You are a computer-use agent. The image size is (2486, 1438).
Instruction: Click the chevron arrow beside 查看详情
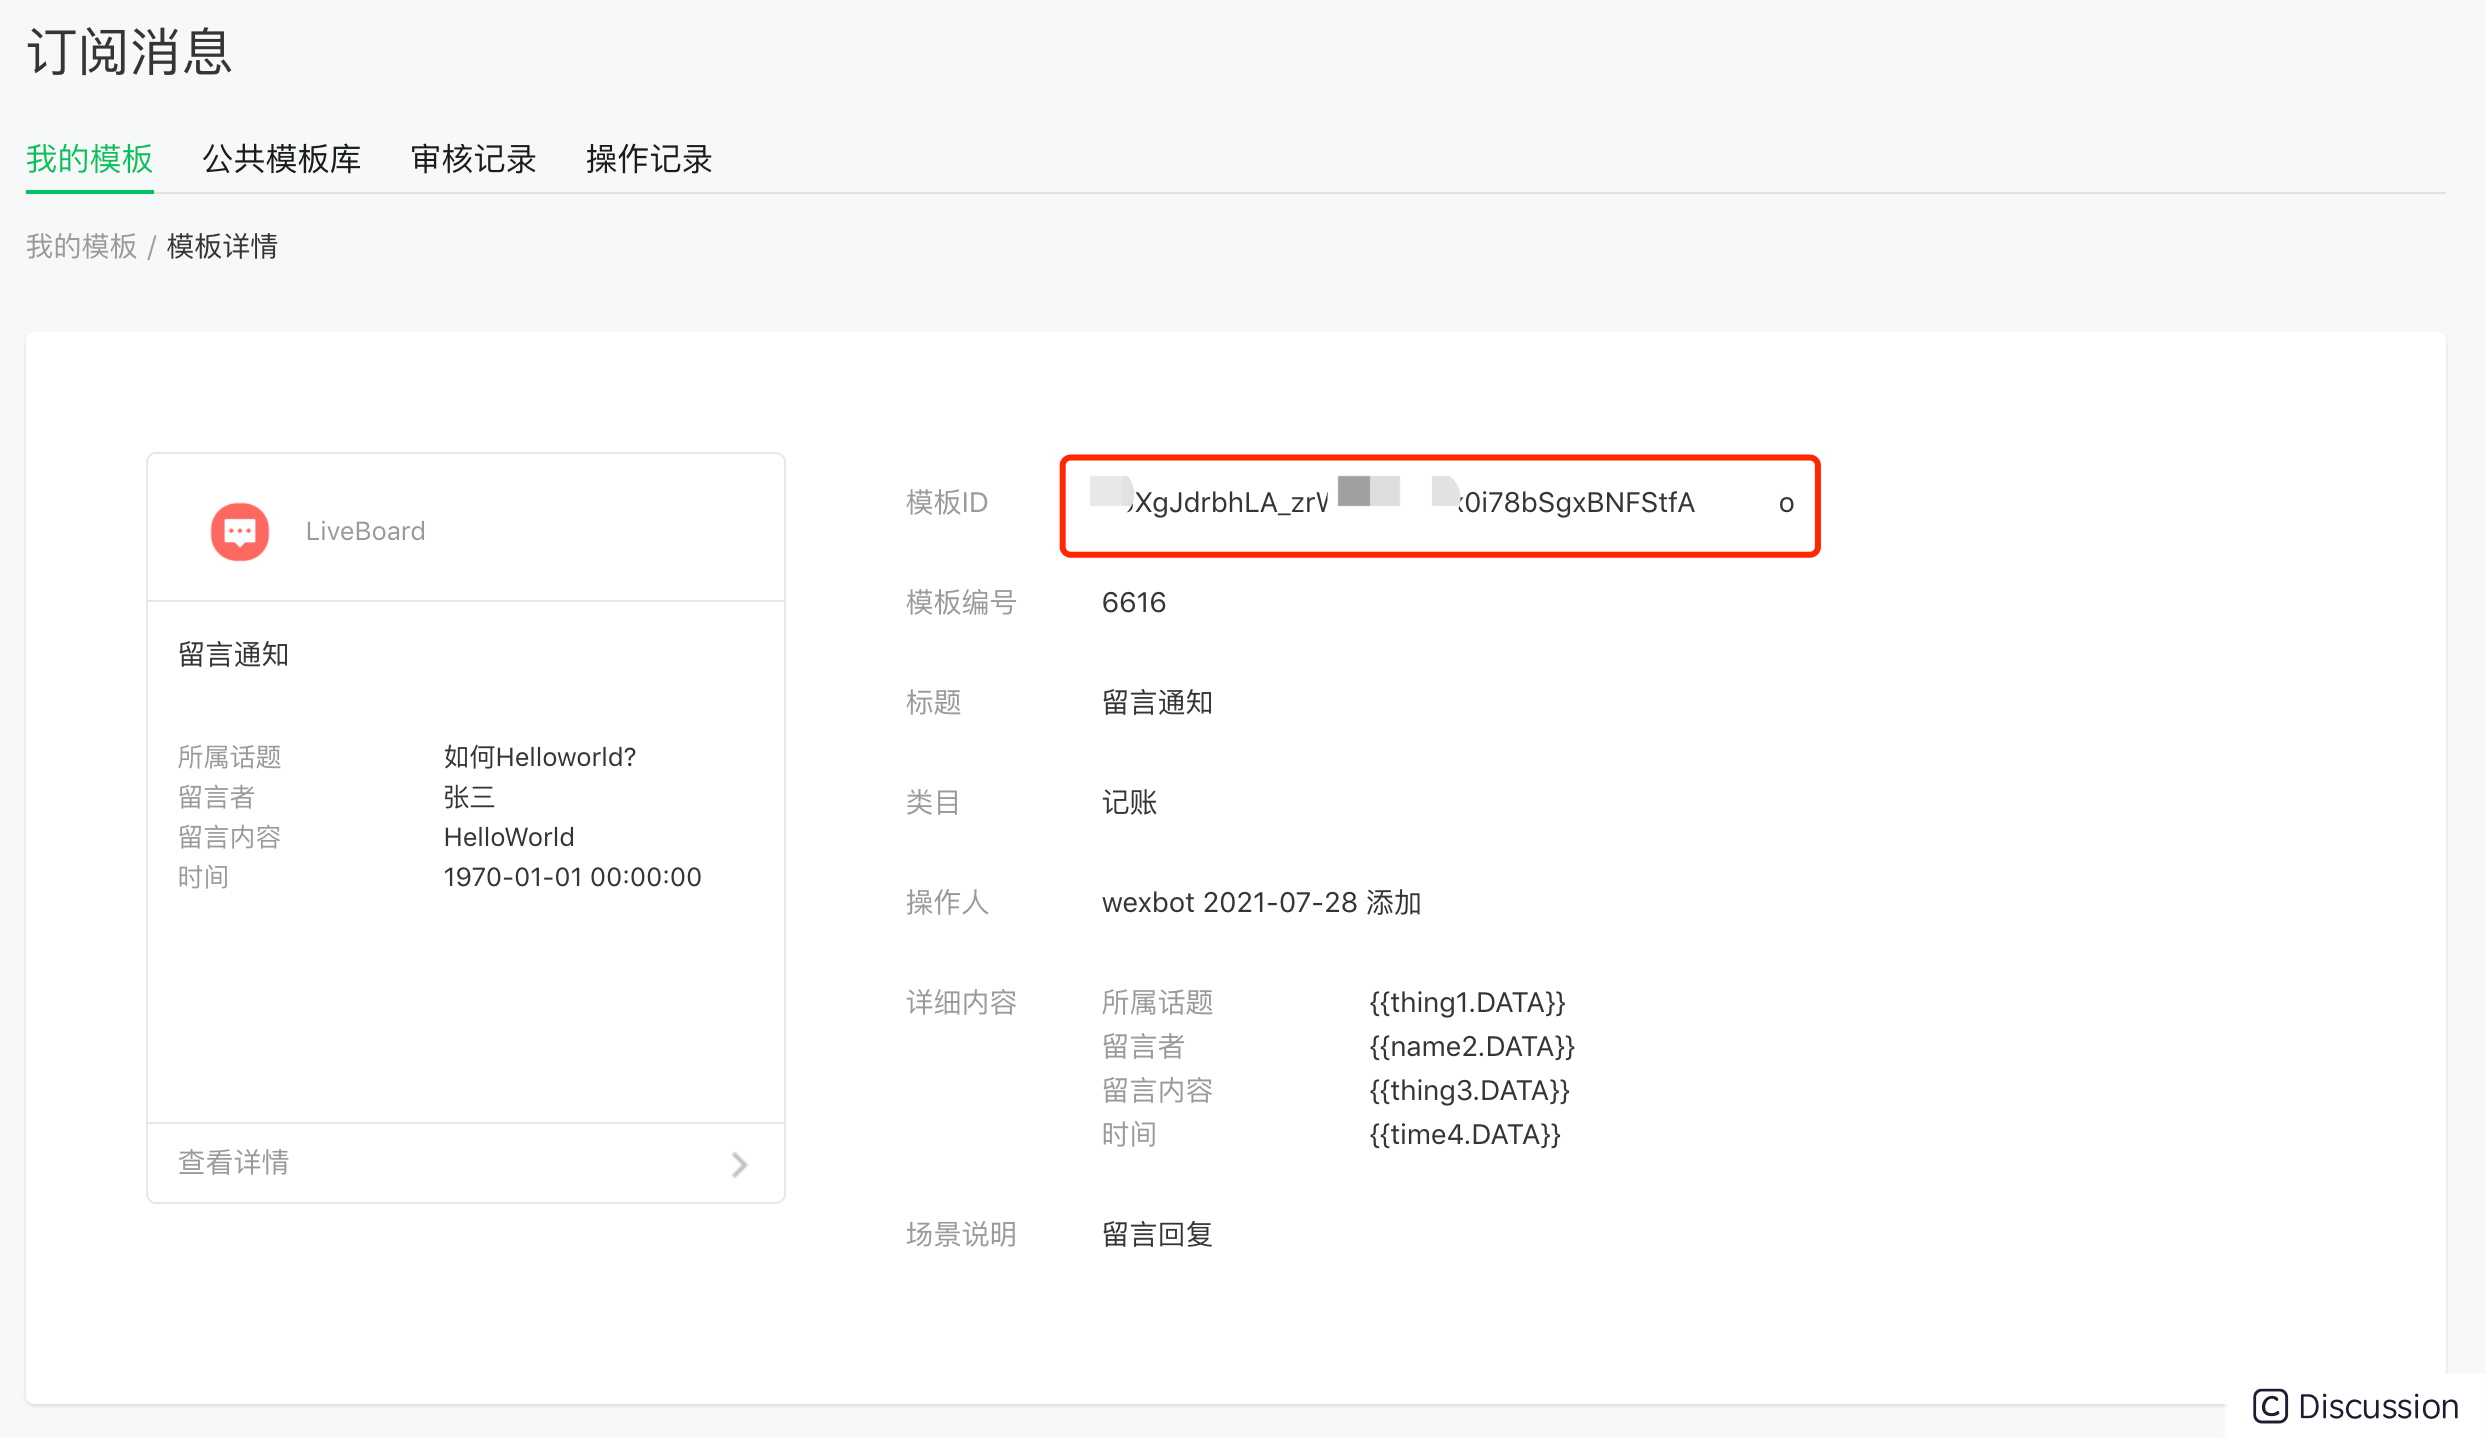point(739,1164)
